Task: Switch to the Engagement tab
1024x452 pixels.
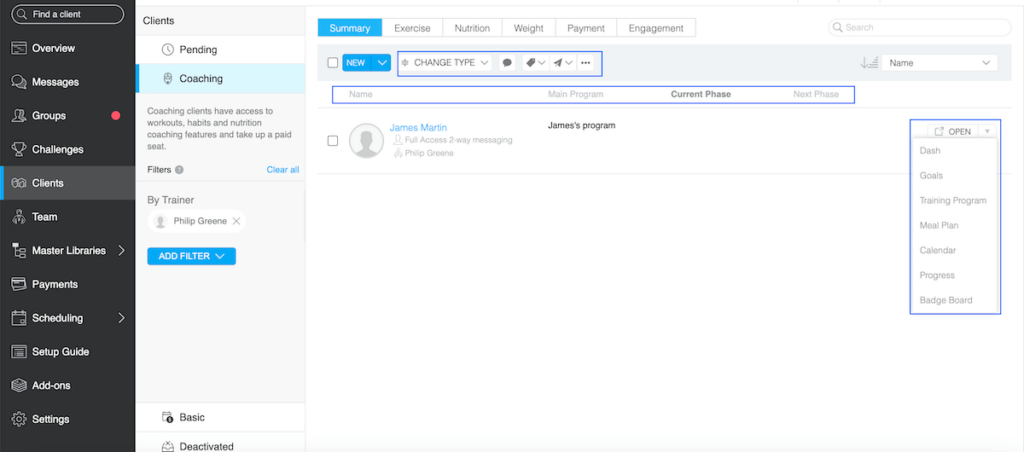Action: click(656, 28)
